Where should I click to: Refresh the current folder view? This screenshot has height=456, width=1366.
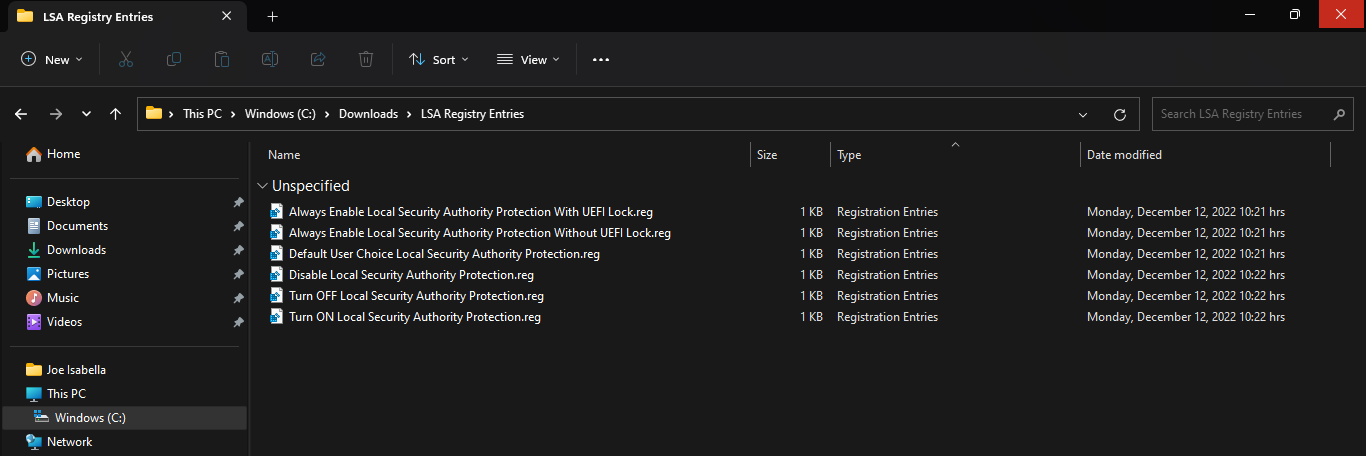1120,114
